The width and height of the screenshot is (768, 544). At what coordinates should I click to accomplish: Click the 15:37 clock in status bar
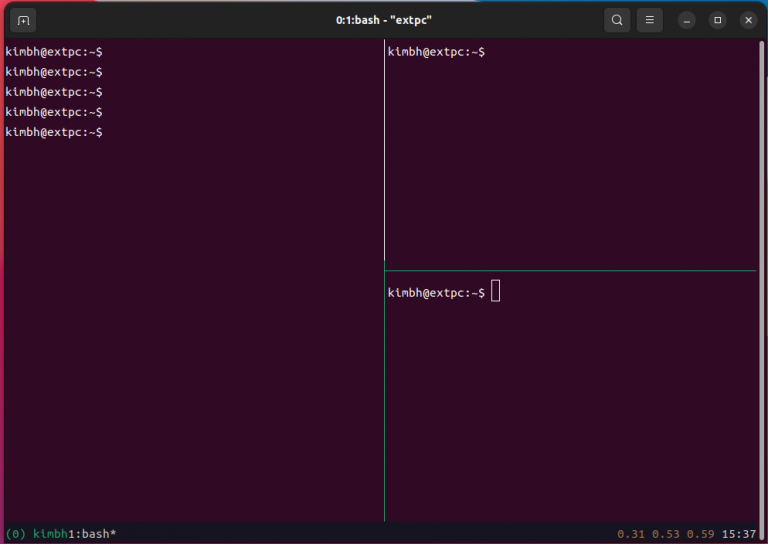pyautogui.click(x=737, y=534)
